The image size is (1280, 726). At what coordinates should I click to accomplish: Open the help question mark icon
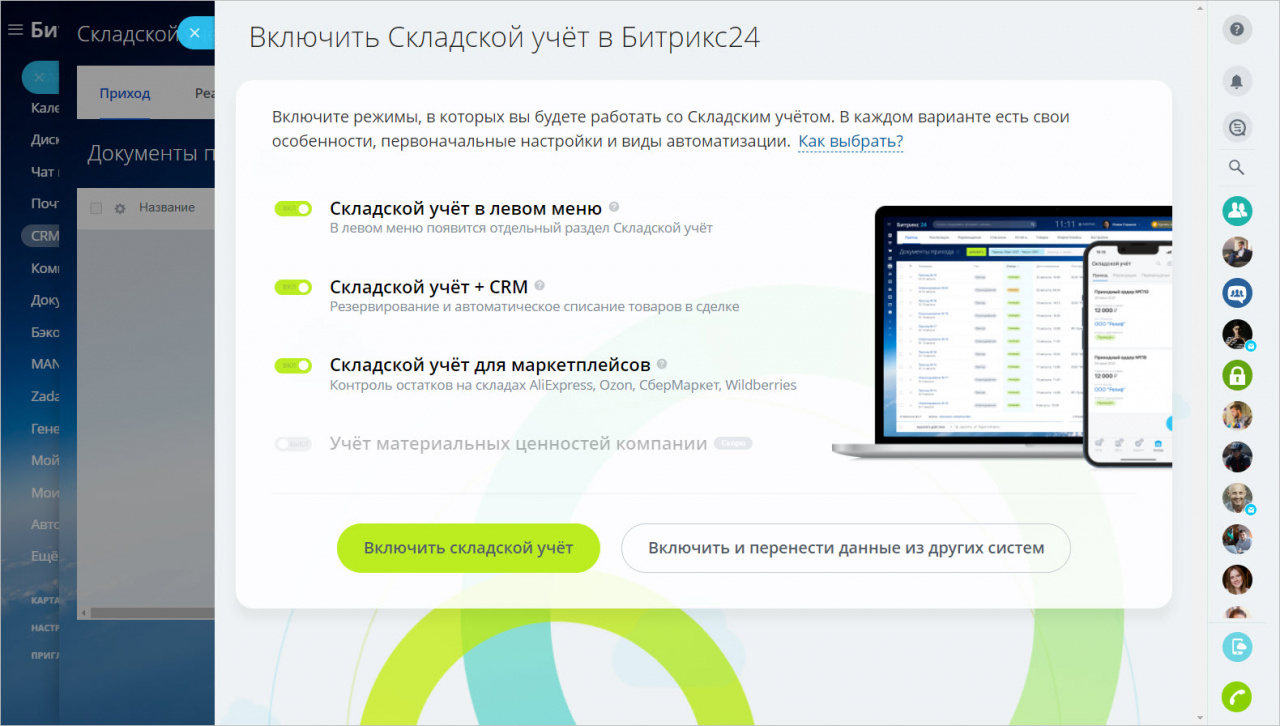pyautogui.click(x=1237, y=29)
